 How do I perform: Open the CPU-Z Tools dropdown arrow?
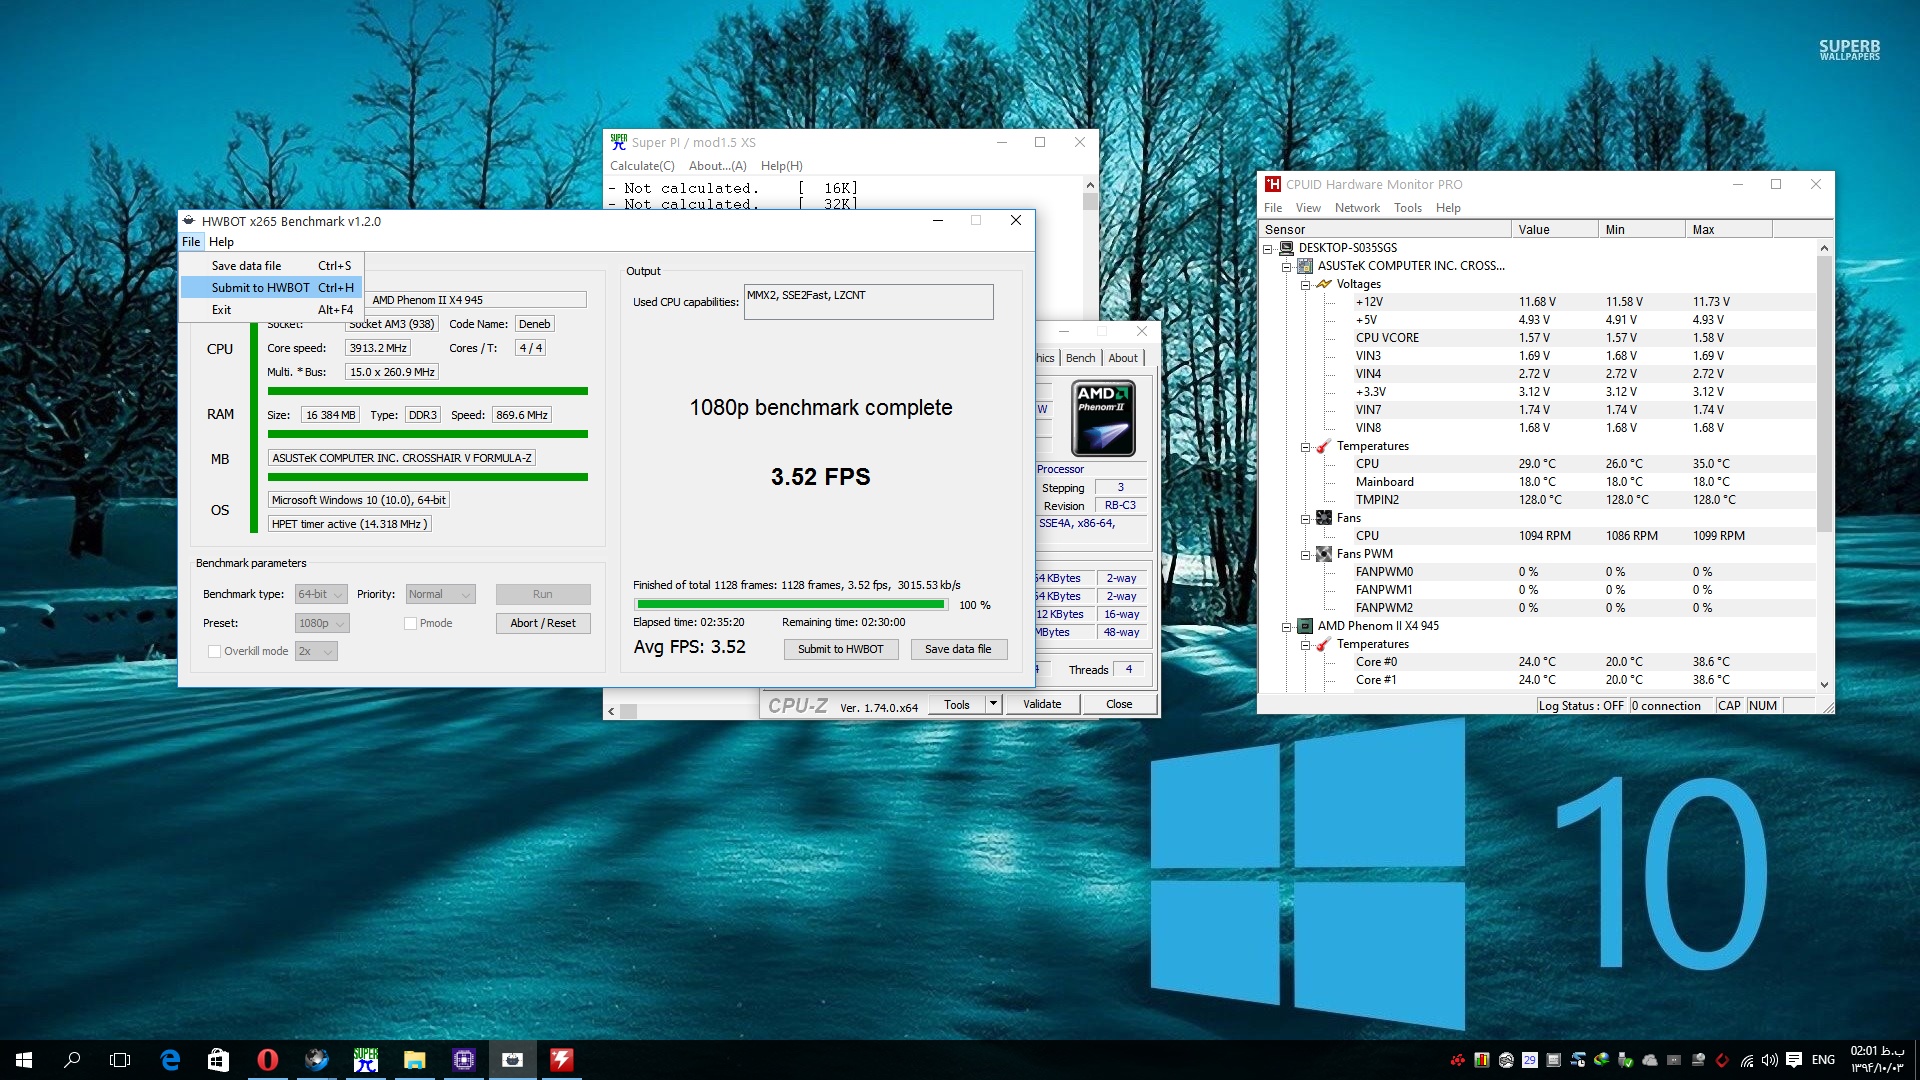tap(993, 704)
